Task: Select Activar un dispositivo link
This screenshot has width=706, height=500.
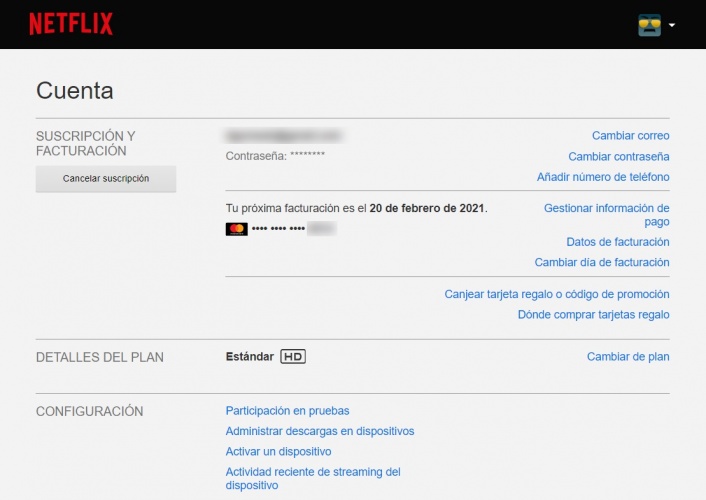Action: click(278, 451)
